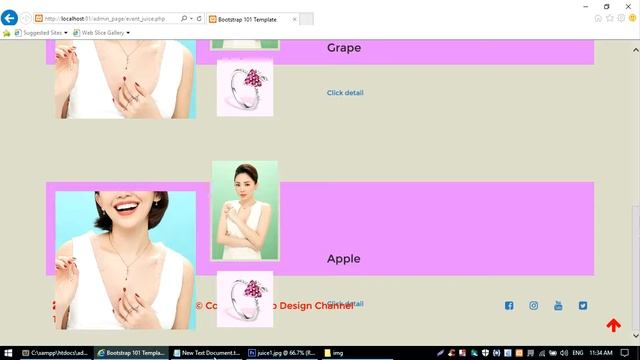
Task: Click the standing woman portrait thumbnail
Action: [245, 210]
